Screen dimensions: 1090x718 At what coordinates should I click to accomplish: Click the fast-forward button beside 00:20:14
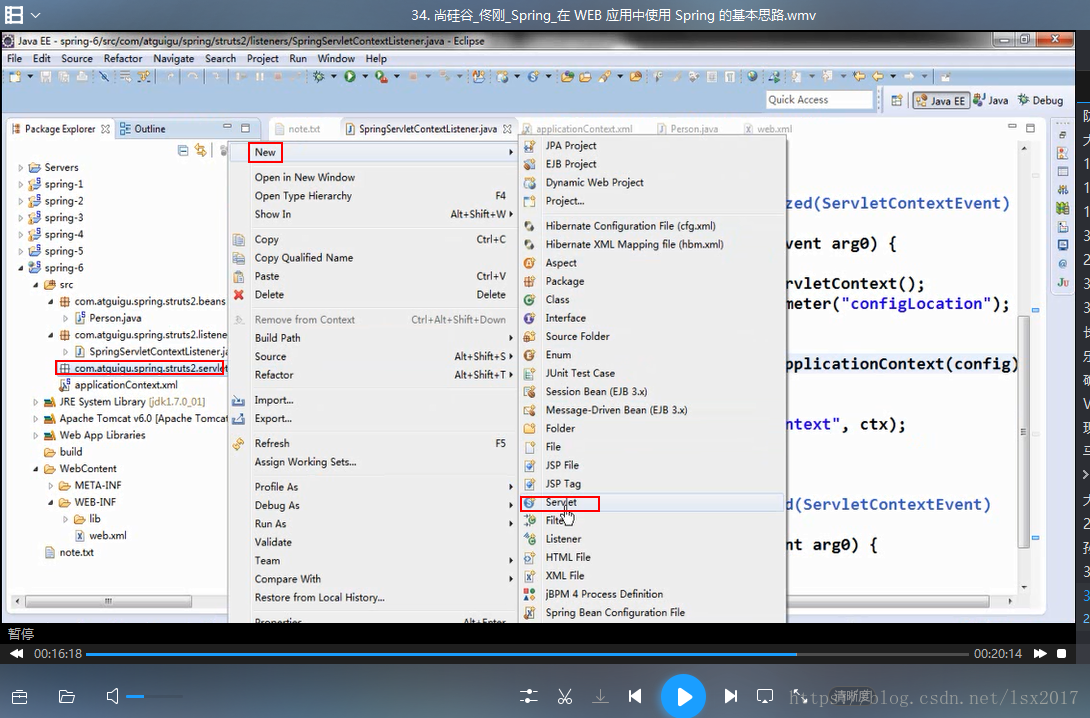1040,653
